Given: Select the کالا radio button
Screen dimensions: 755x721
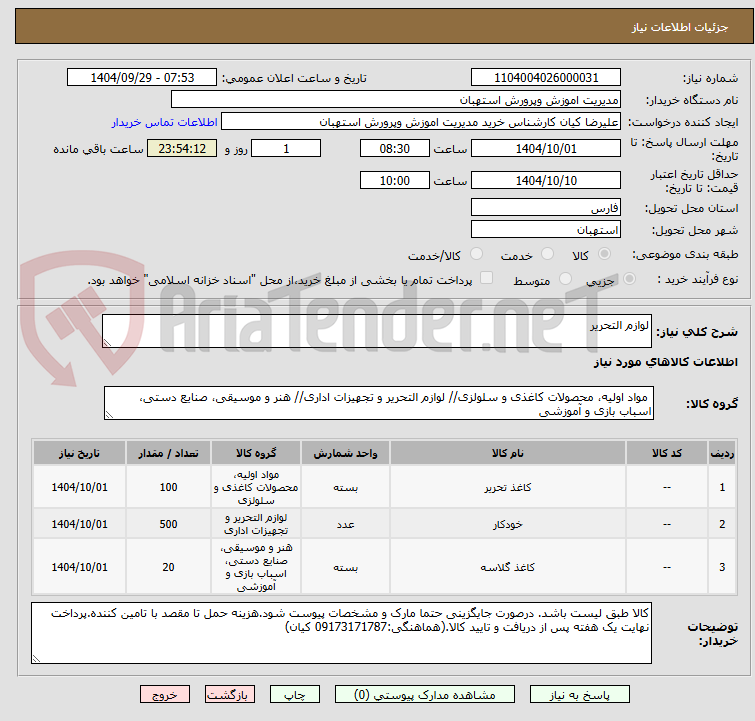Looking at the screenshot, I should (604, 254).
